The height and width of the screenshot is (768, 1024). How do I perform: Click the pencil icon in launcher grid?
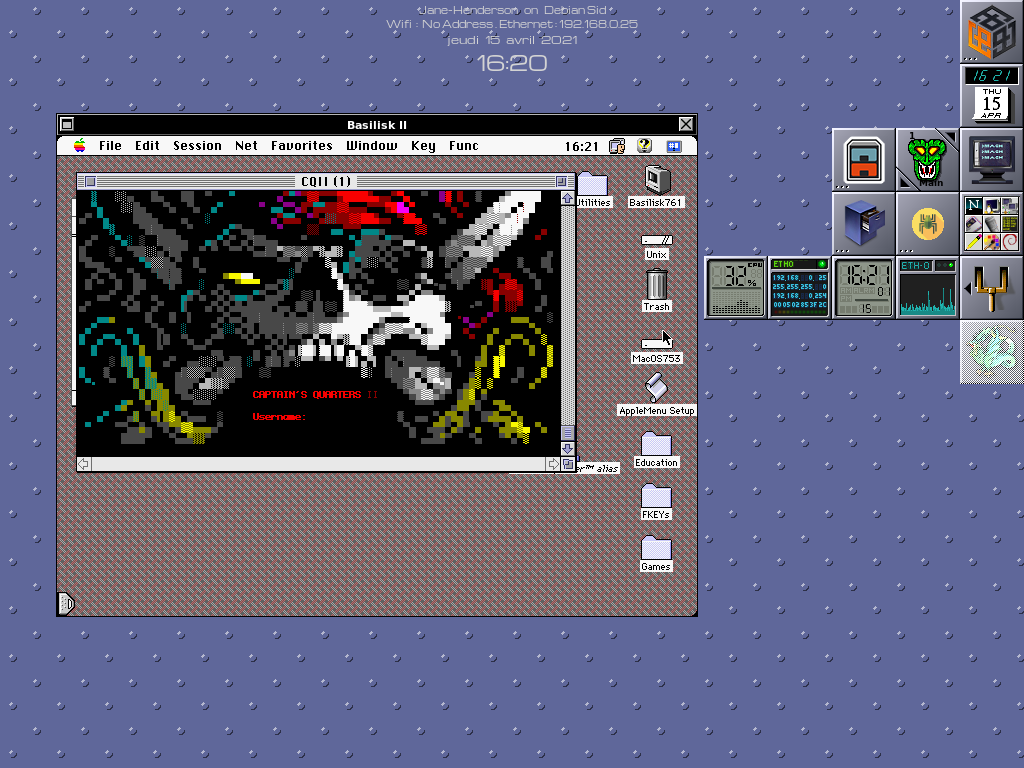coord(973,242)
